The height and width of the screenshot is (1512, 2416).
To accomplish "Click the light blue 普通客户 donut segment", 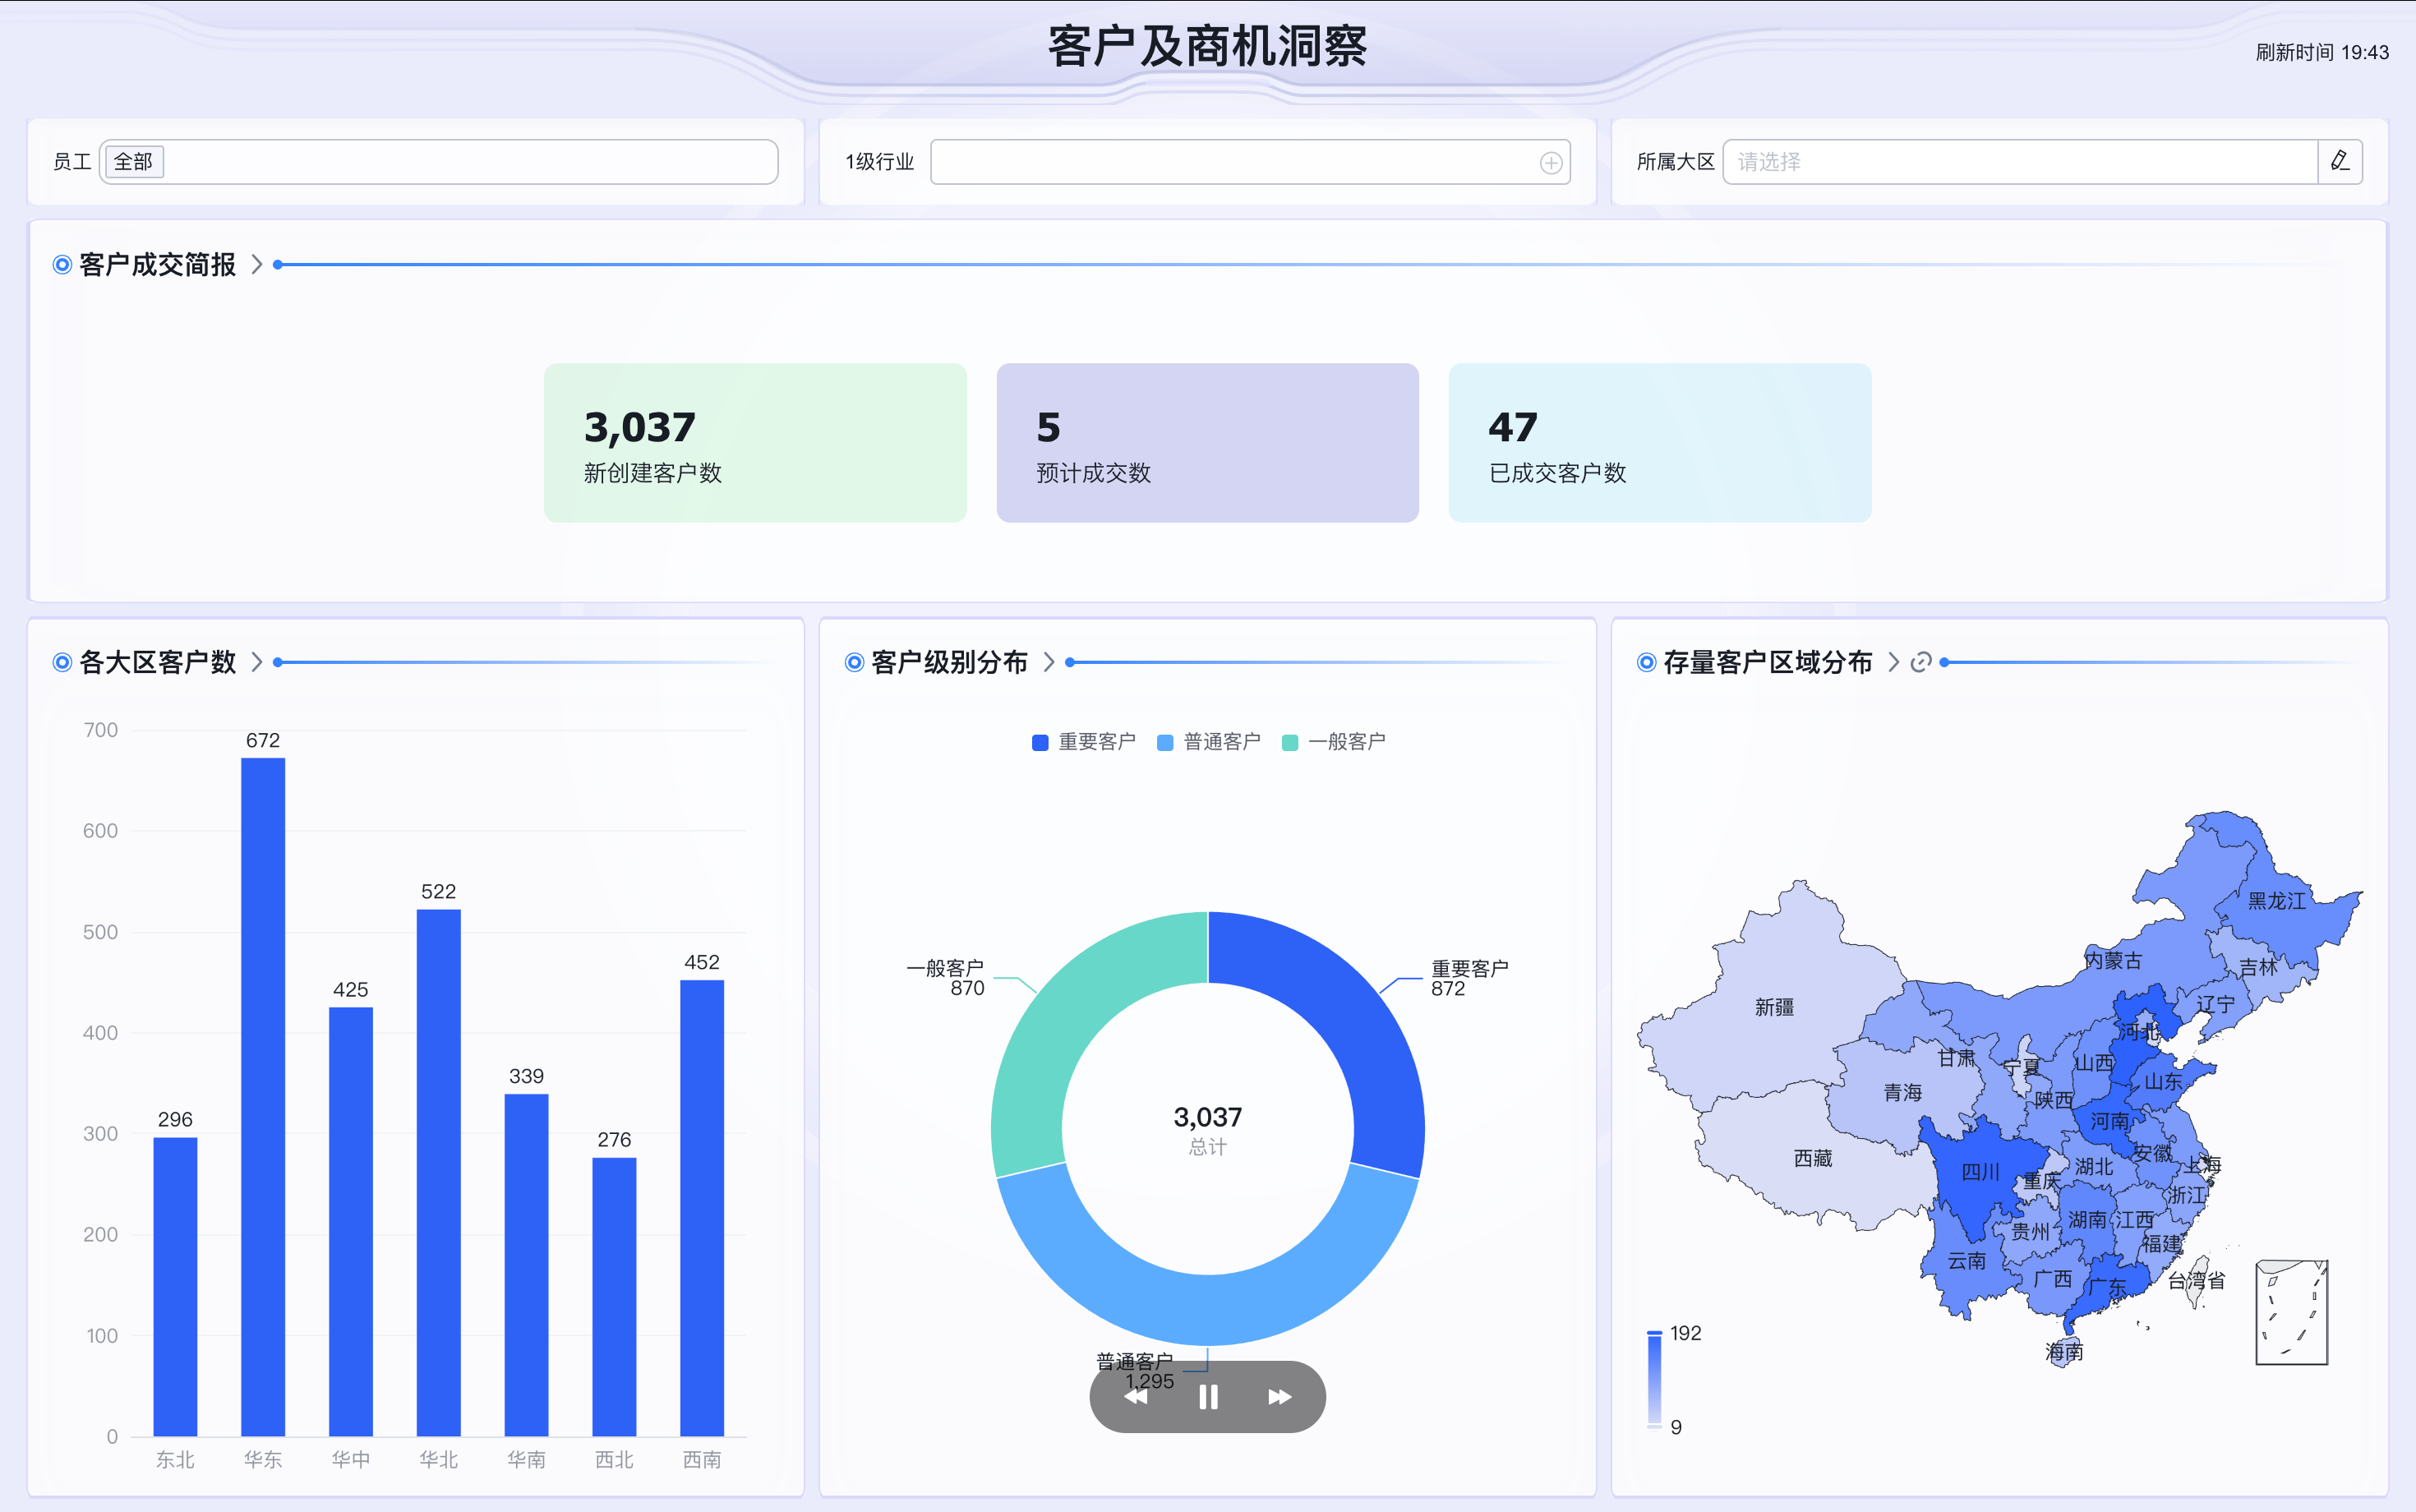I will coord(1208,1308).
